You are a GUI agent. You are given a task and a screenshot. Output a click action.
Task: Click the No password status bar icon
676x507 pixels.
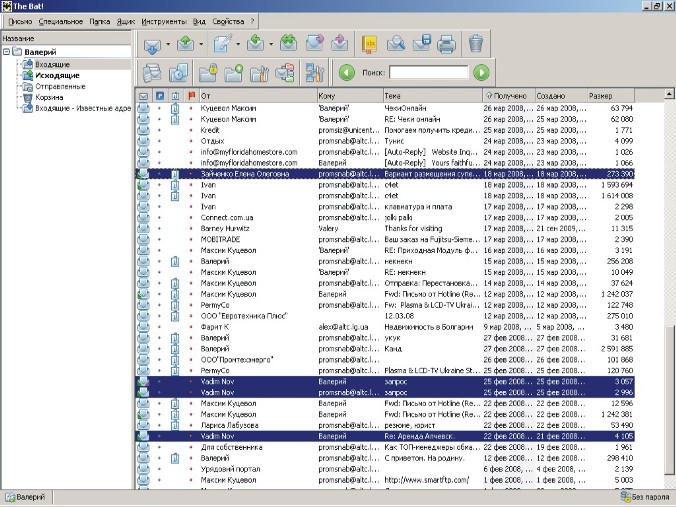(x=645, y=497)
